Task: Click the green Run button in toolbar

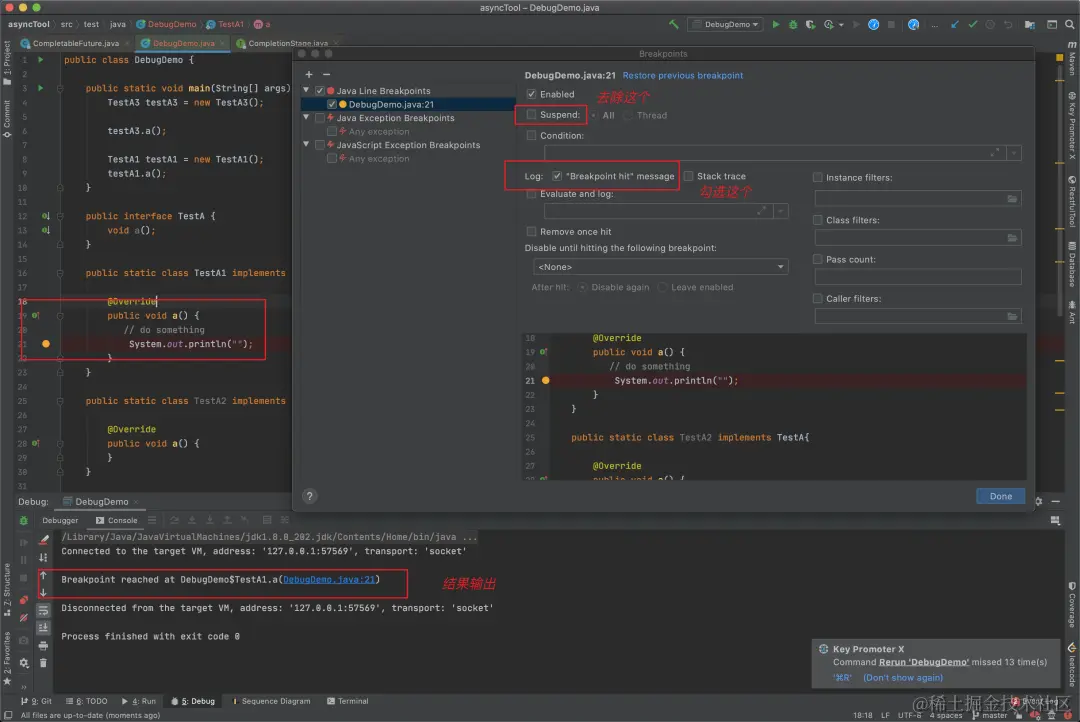Action: click(775, 24)
